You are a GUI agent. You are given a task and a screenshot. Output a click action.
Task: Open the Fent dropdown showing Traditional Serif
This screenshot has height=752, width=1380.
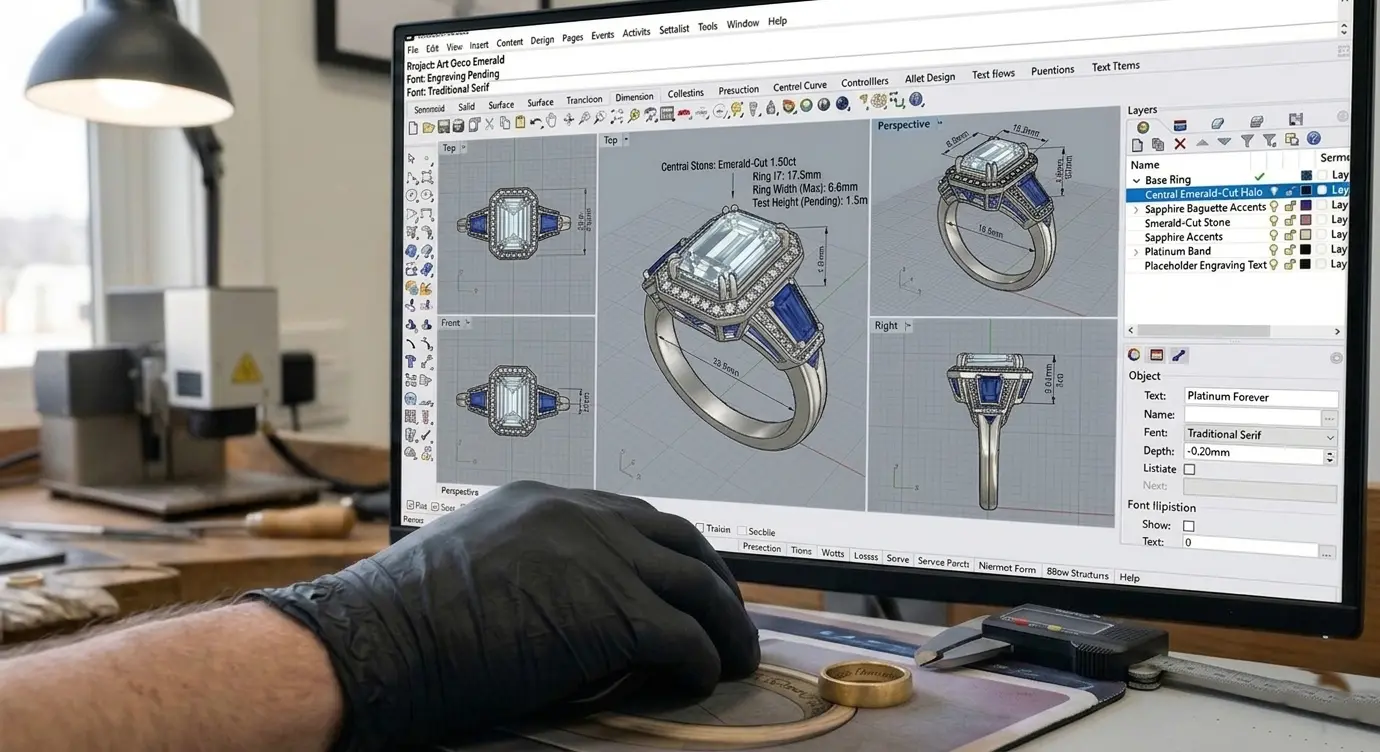[1261, 435]
